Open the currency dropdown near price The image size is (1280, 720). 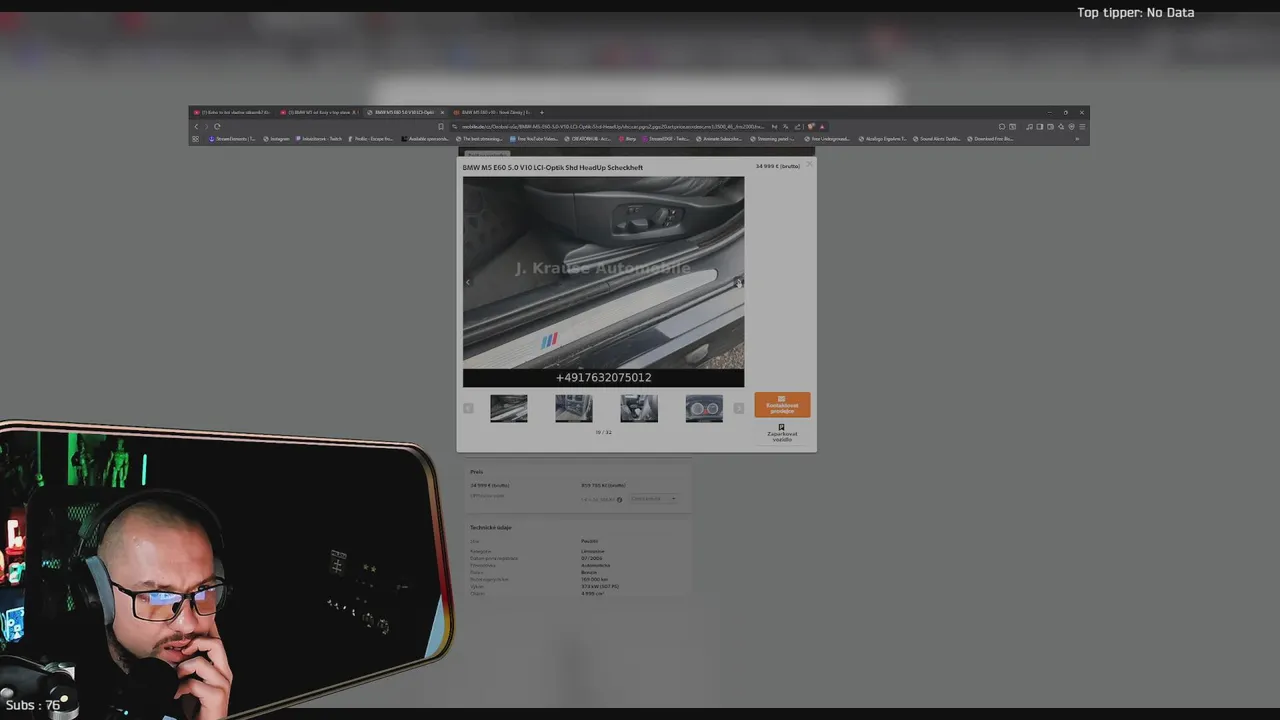click(x=653, y=498)
